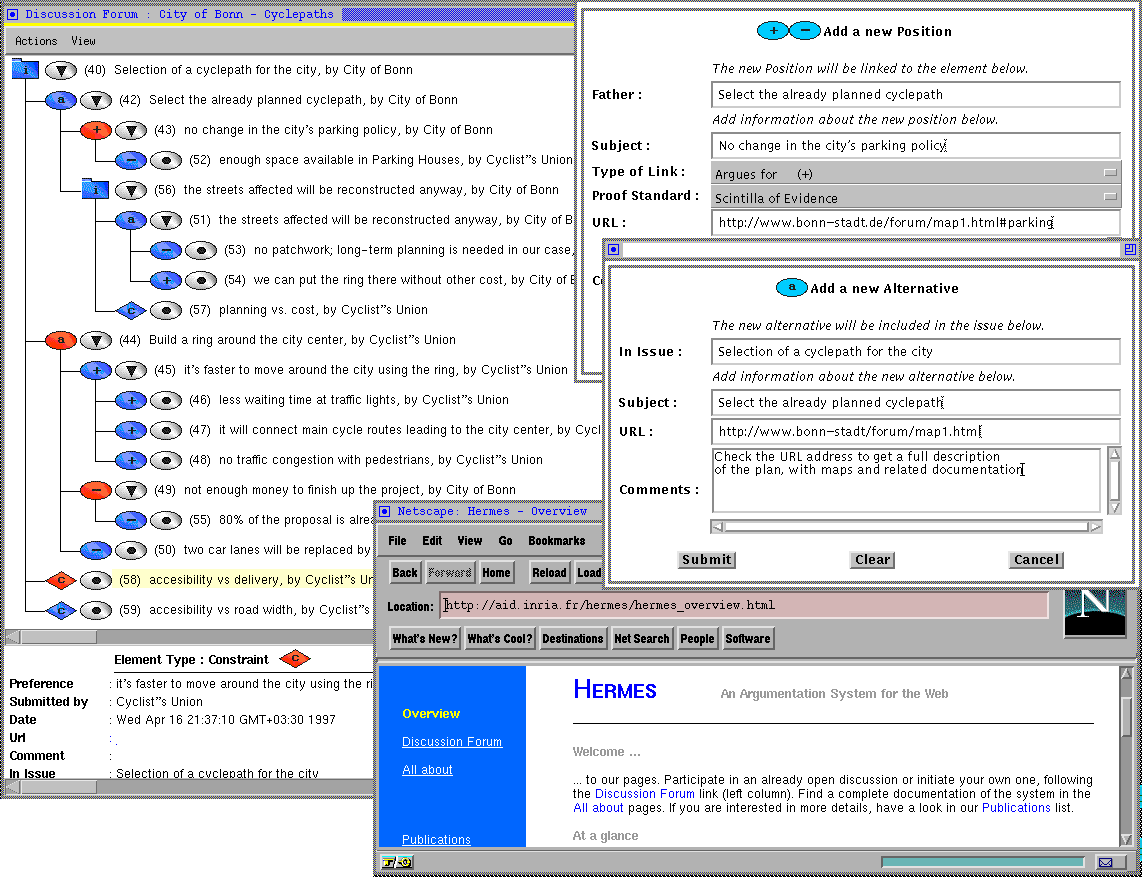This screenshot has height=877, width=1142.
Task: Click the red constraint diamond of row 58
Action: pyautogui.click(x=61, y=581)
